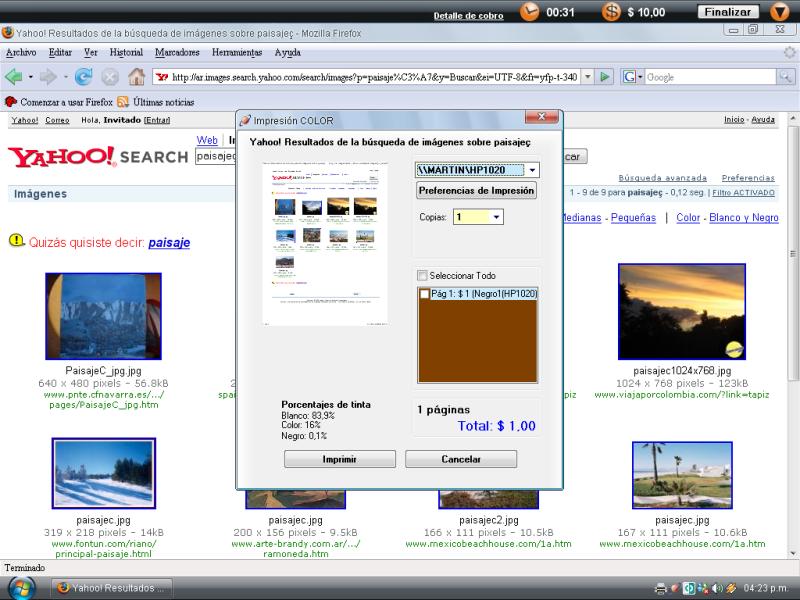The height and width of the screenshot is (600, 800).
Task: Click the printer icon in the system tray
Action: pos(660,588)
